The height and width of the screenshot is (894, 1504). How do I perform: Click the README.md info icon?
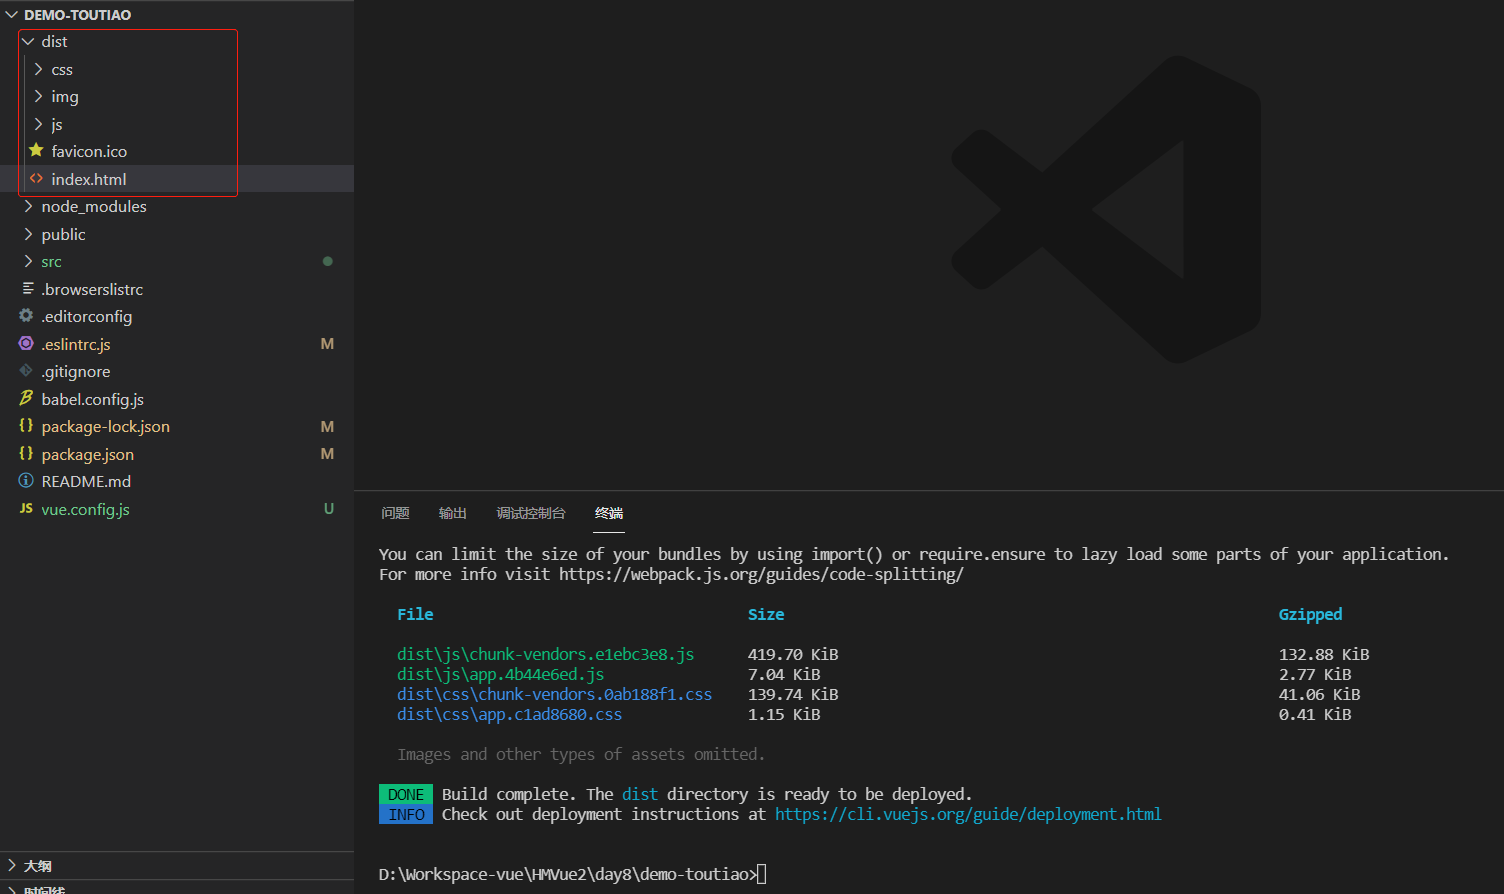point(27,481)
